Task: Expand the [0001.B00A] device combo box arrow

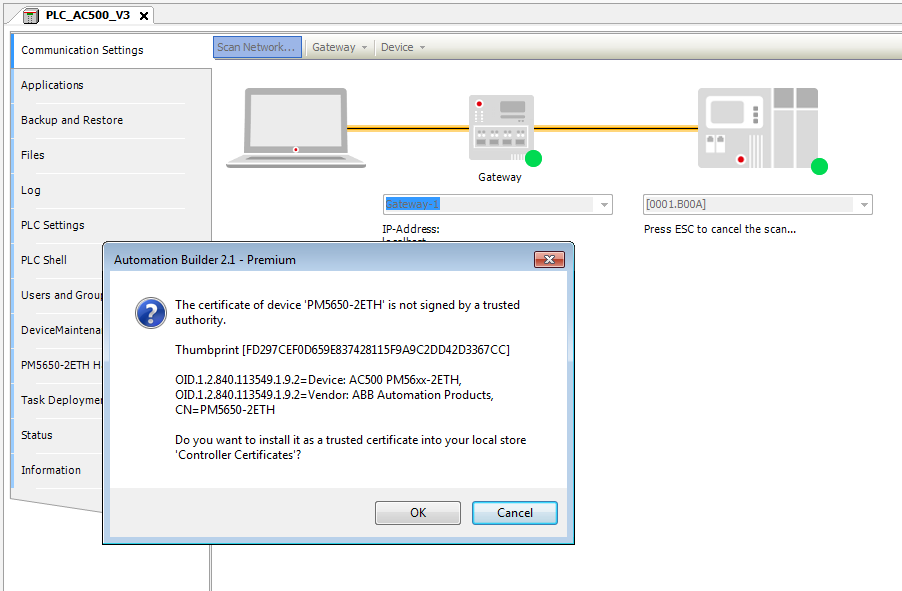Action: point(863,204)
